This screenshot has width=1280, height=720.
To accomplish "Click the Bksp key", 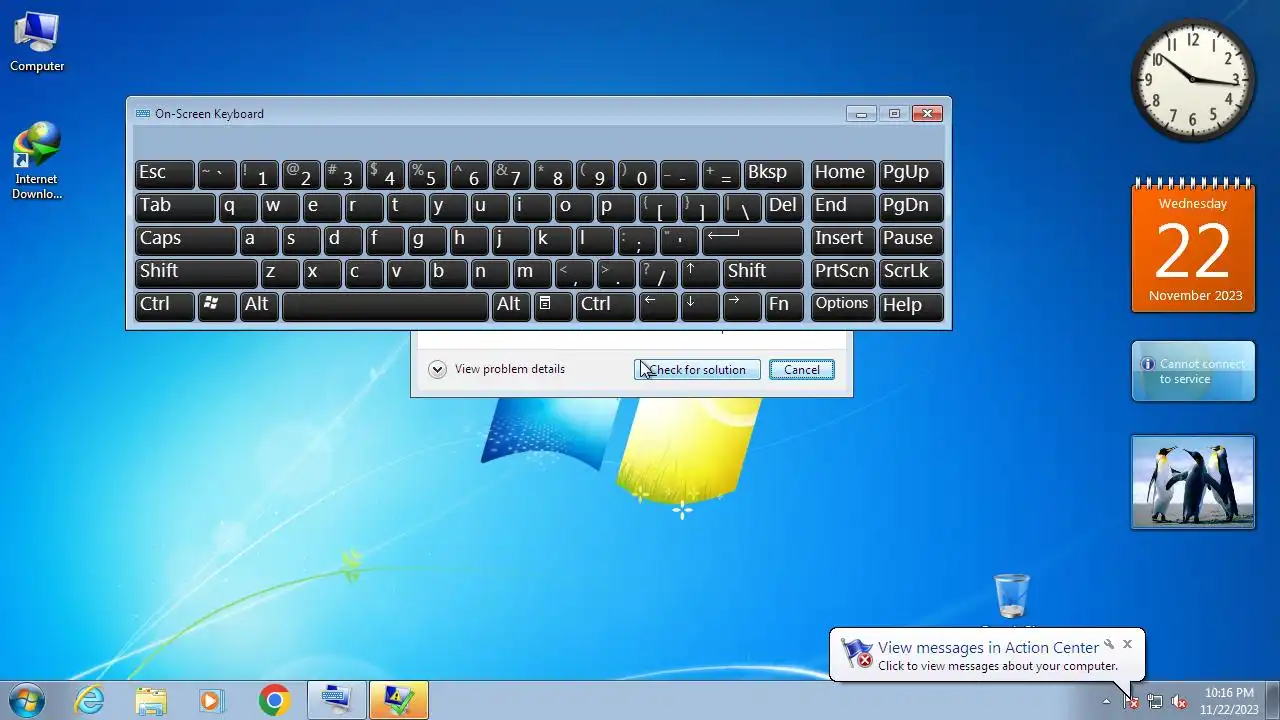I will tap(774, 173).
